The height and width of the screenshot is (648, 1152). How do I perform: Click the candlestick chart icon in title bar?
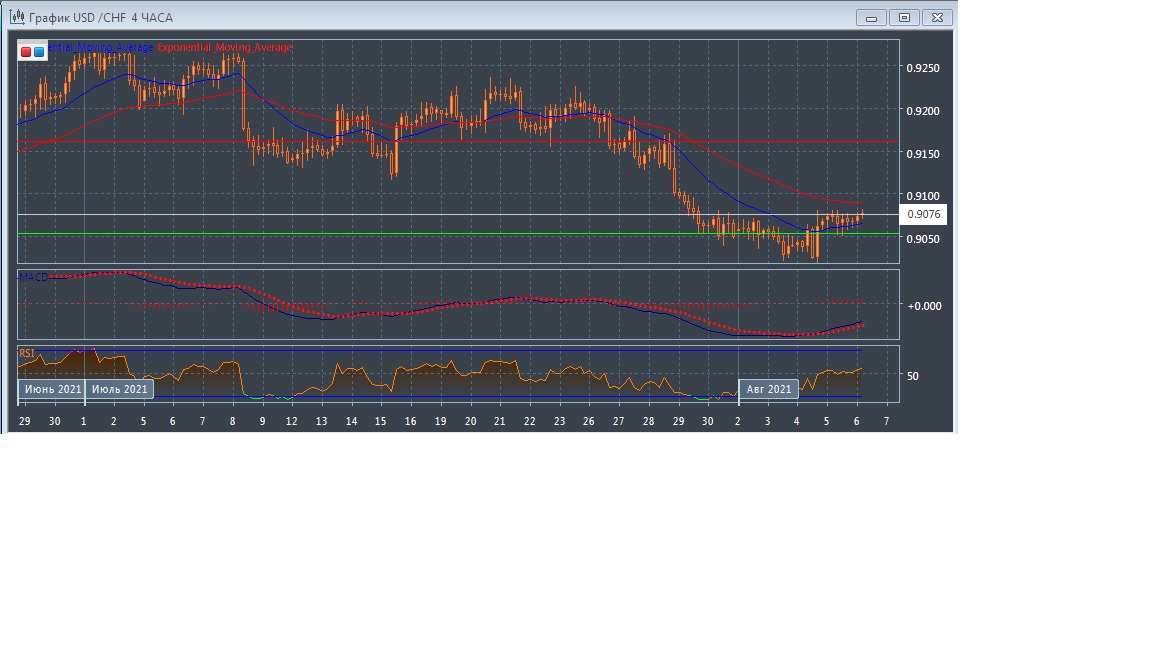point(17,17)
